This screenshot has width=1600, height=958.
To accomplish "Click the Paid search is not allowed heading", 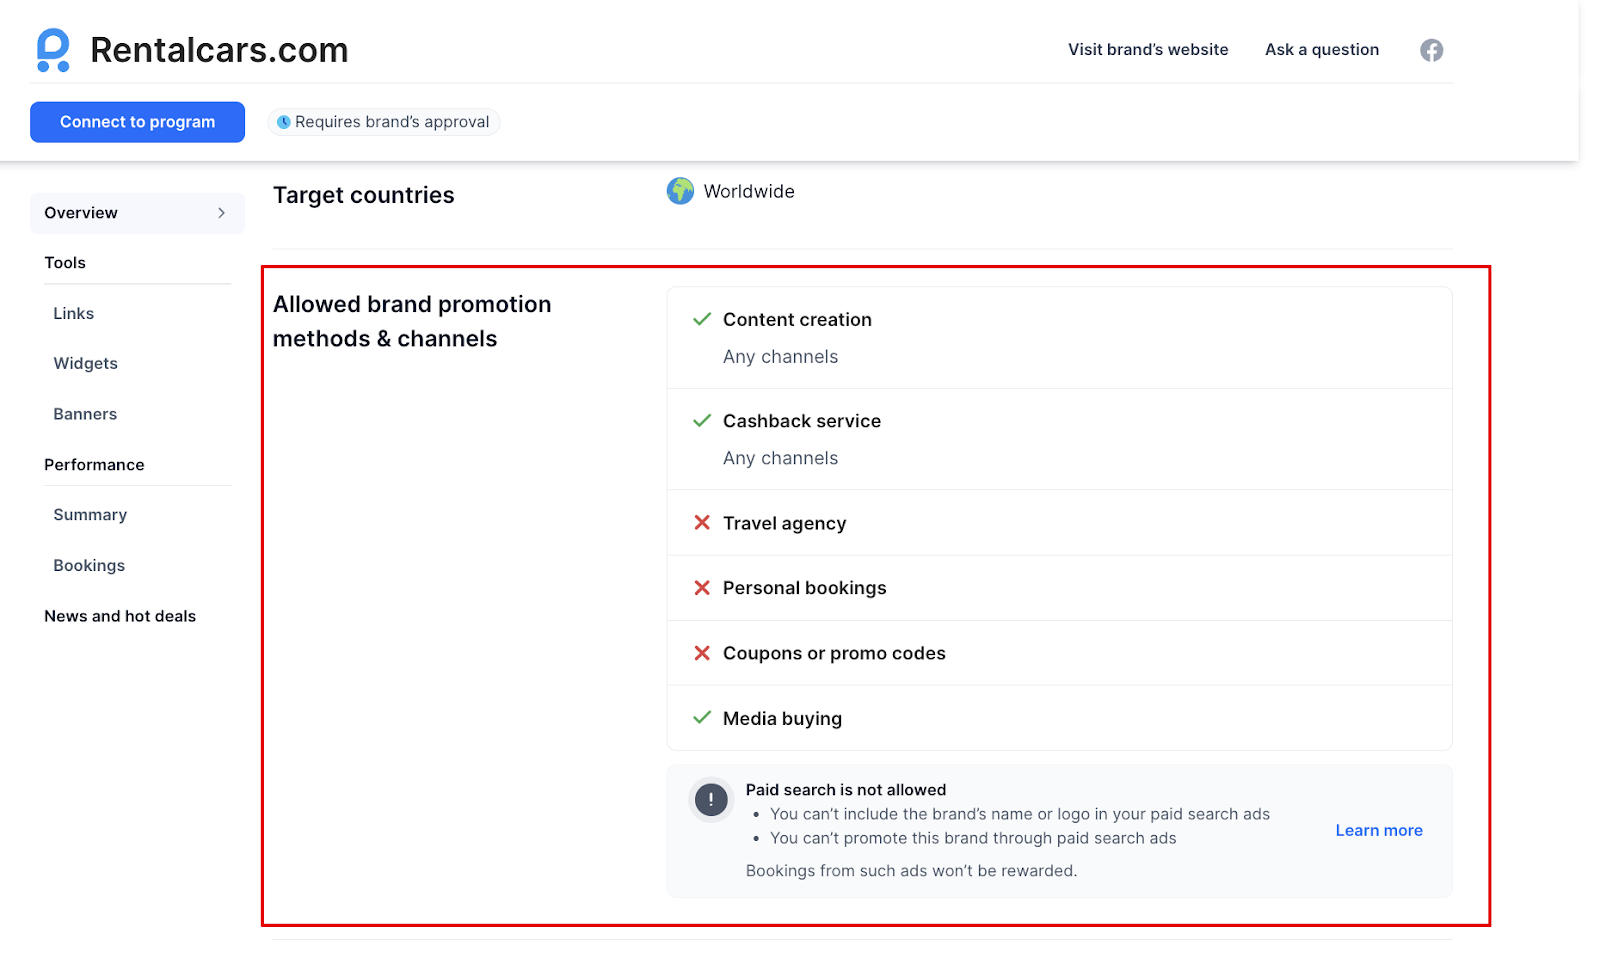I will [846, 790].
